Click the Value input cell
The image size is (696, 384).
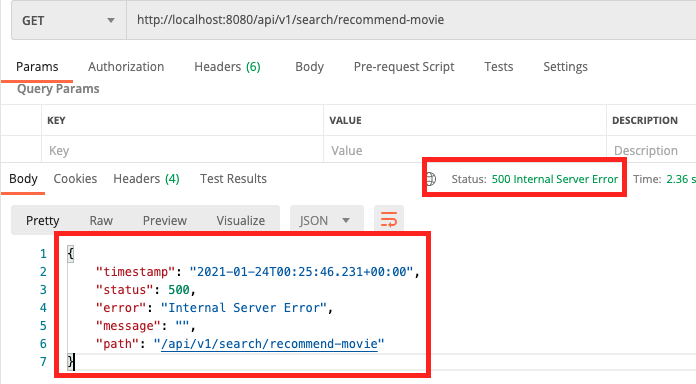(x=465, y=150)
